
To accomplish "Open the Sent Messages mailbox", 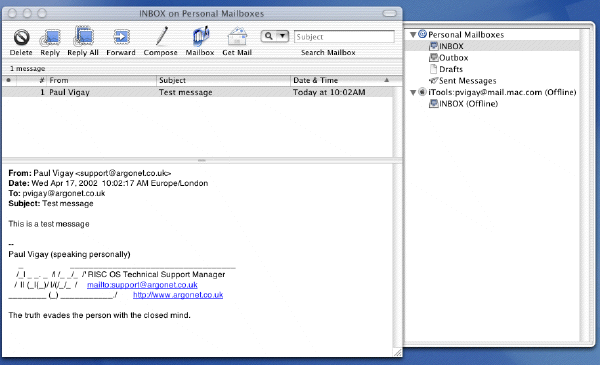I will click(x=467, y=81).
